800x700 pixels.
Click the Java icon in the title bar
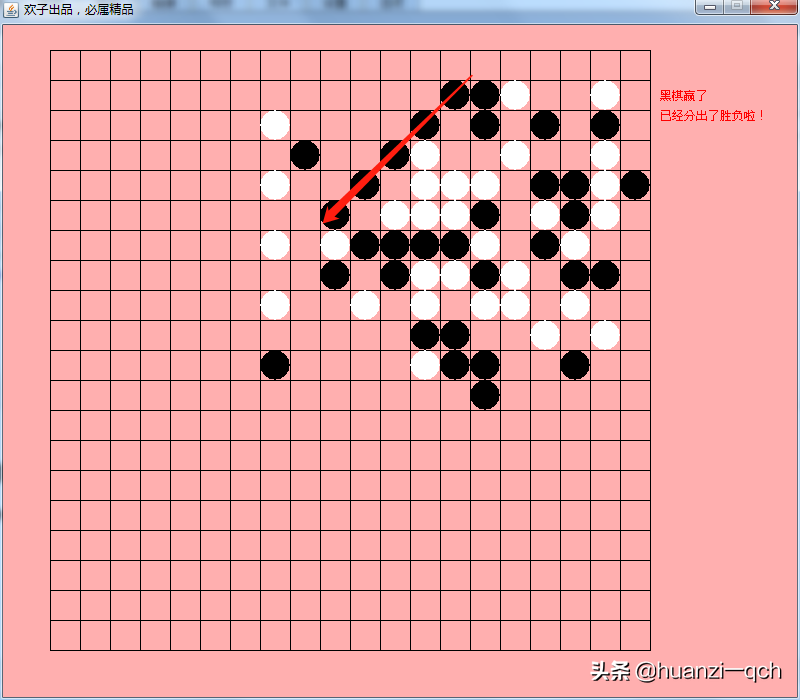(x=11, y=9)
